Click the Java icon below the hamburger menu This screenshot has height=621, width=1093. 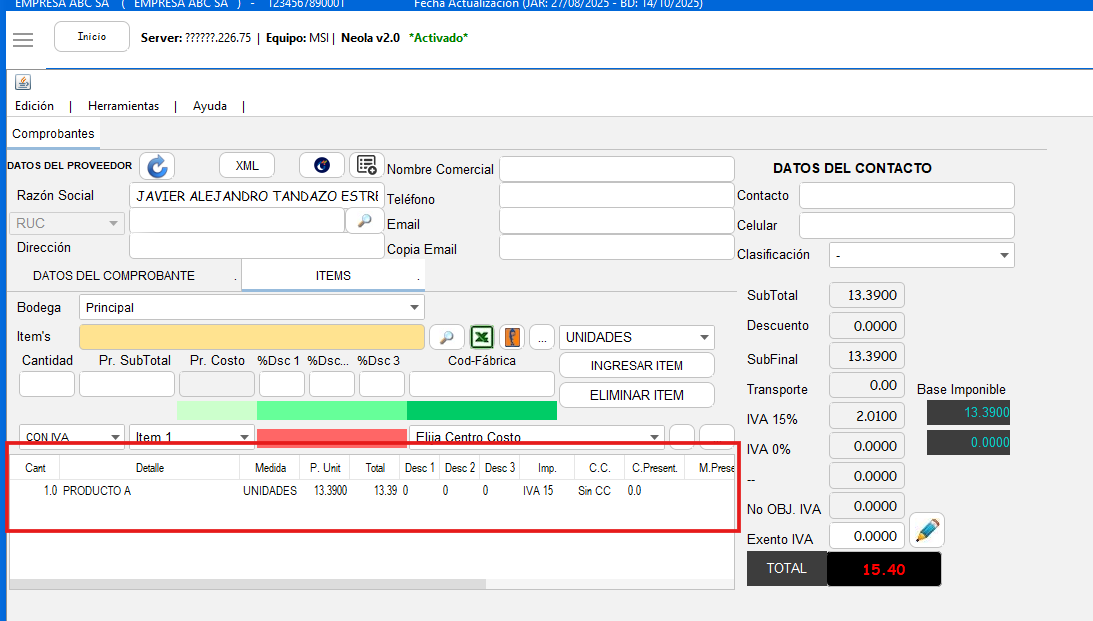[x=23, y=82]
